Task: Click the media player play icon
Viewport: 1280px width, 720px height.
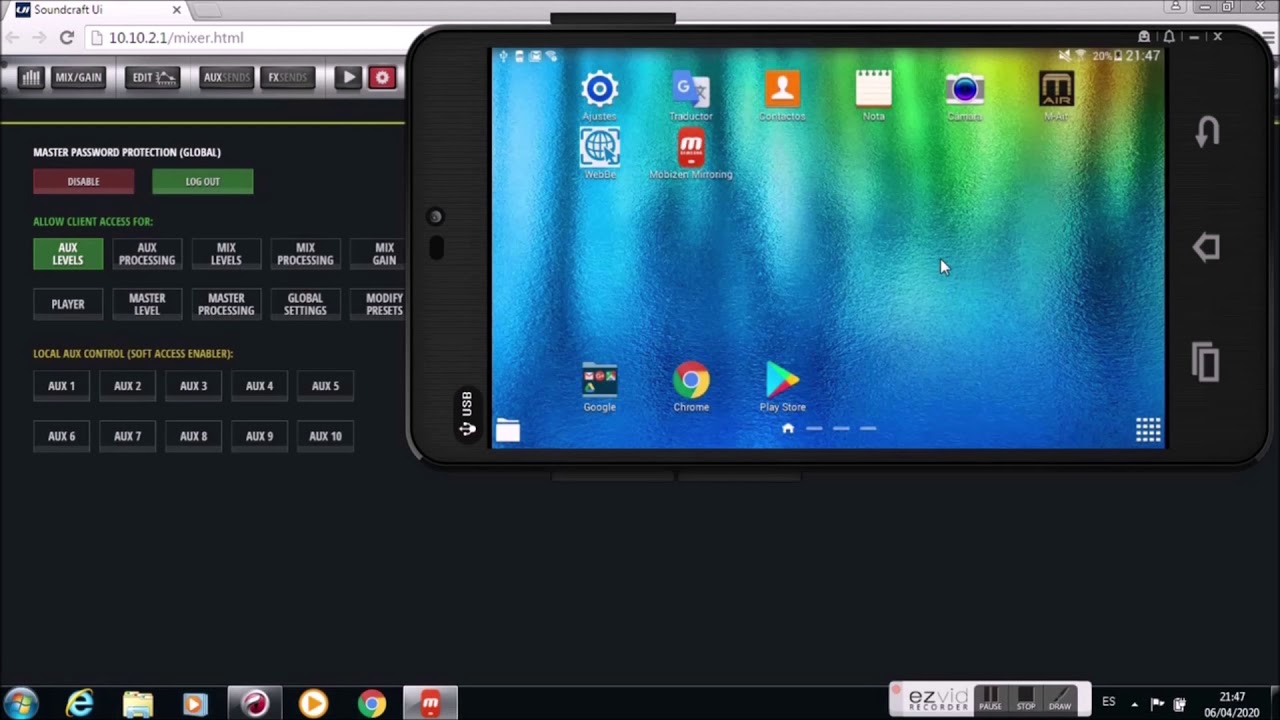Action: point(348,77)
